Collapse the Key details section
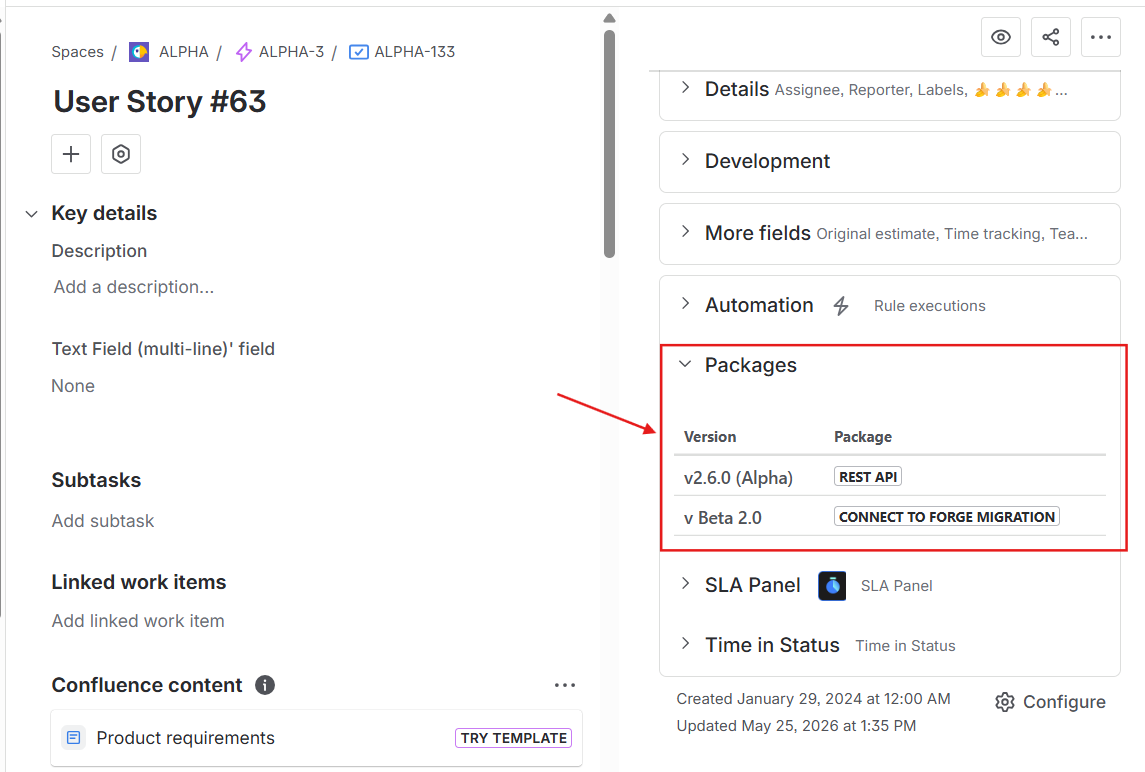Image resolution: width=1145 pixels, height=772 pixels. point(31,214)
